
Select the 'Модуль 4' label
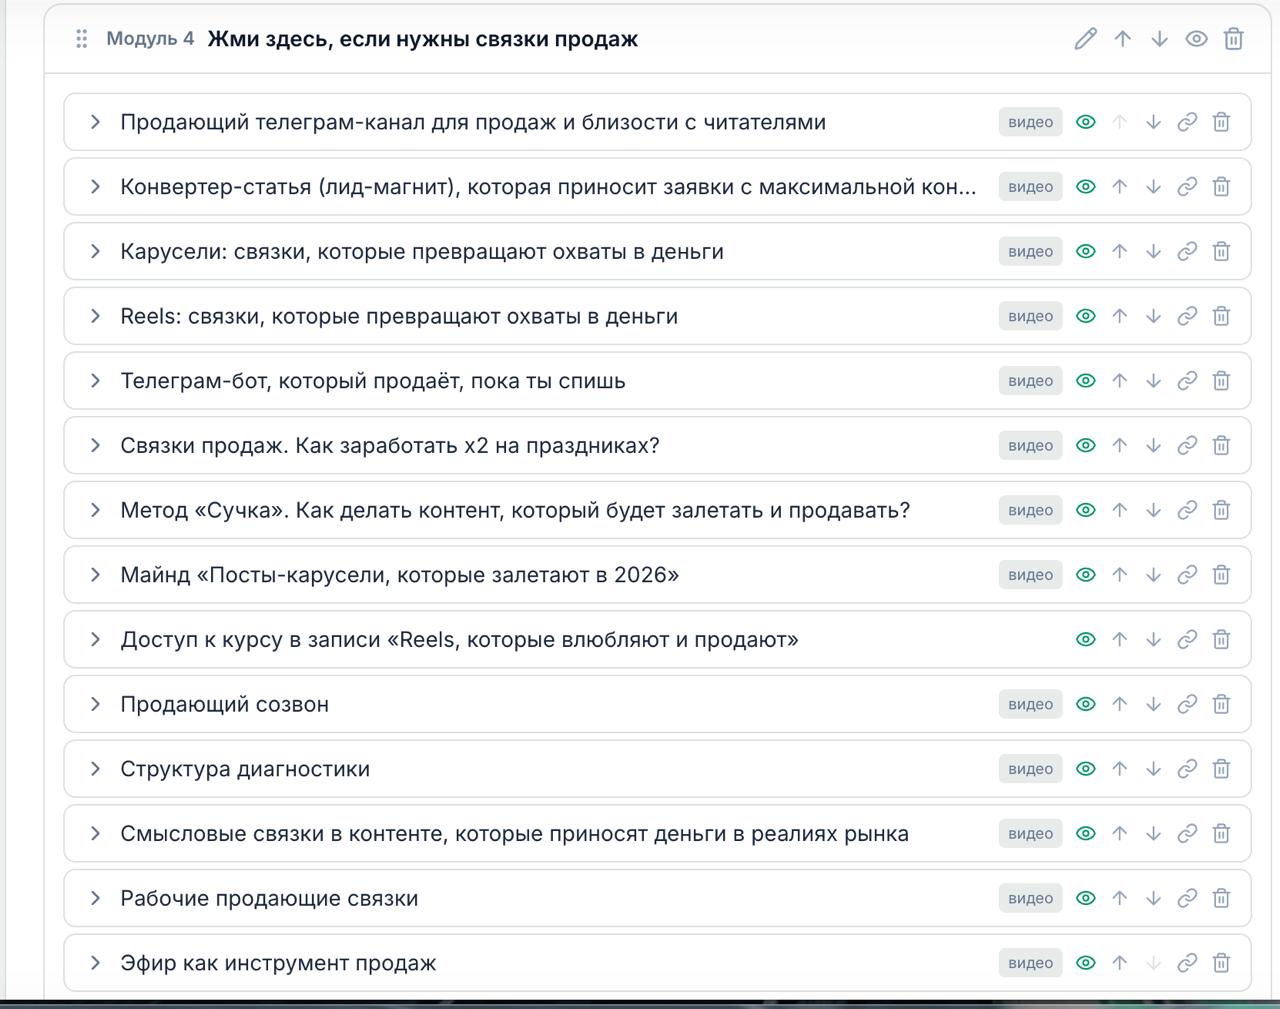[150, 39]
